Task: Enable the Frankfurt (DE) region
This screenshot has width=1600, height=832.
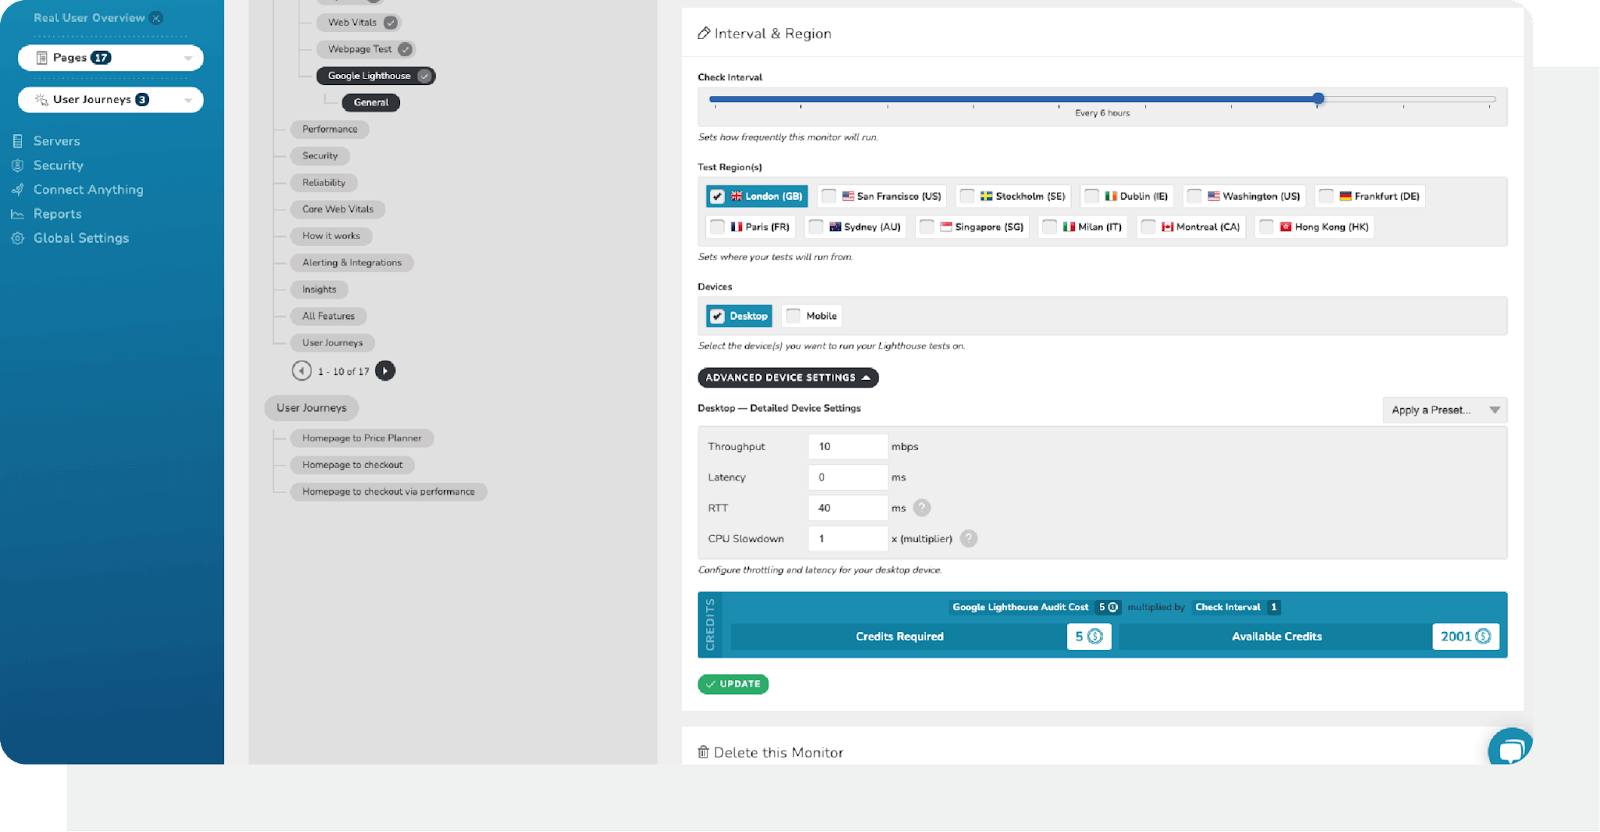Action: (x=1326, y=196)
